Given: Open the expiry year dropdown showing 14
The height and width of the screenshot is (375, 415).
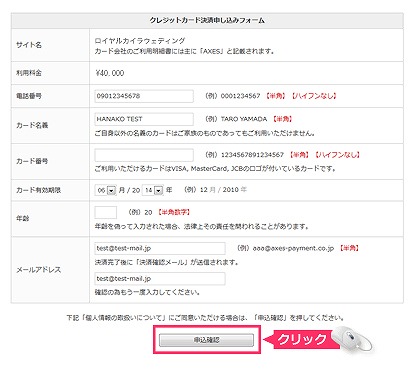Looking at the screenshot, I should [153, 190].
